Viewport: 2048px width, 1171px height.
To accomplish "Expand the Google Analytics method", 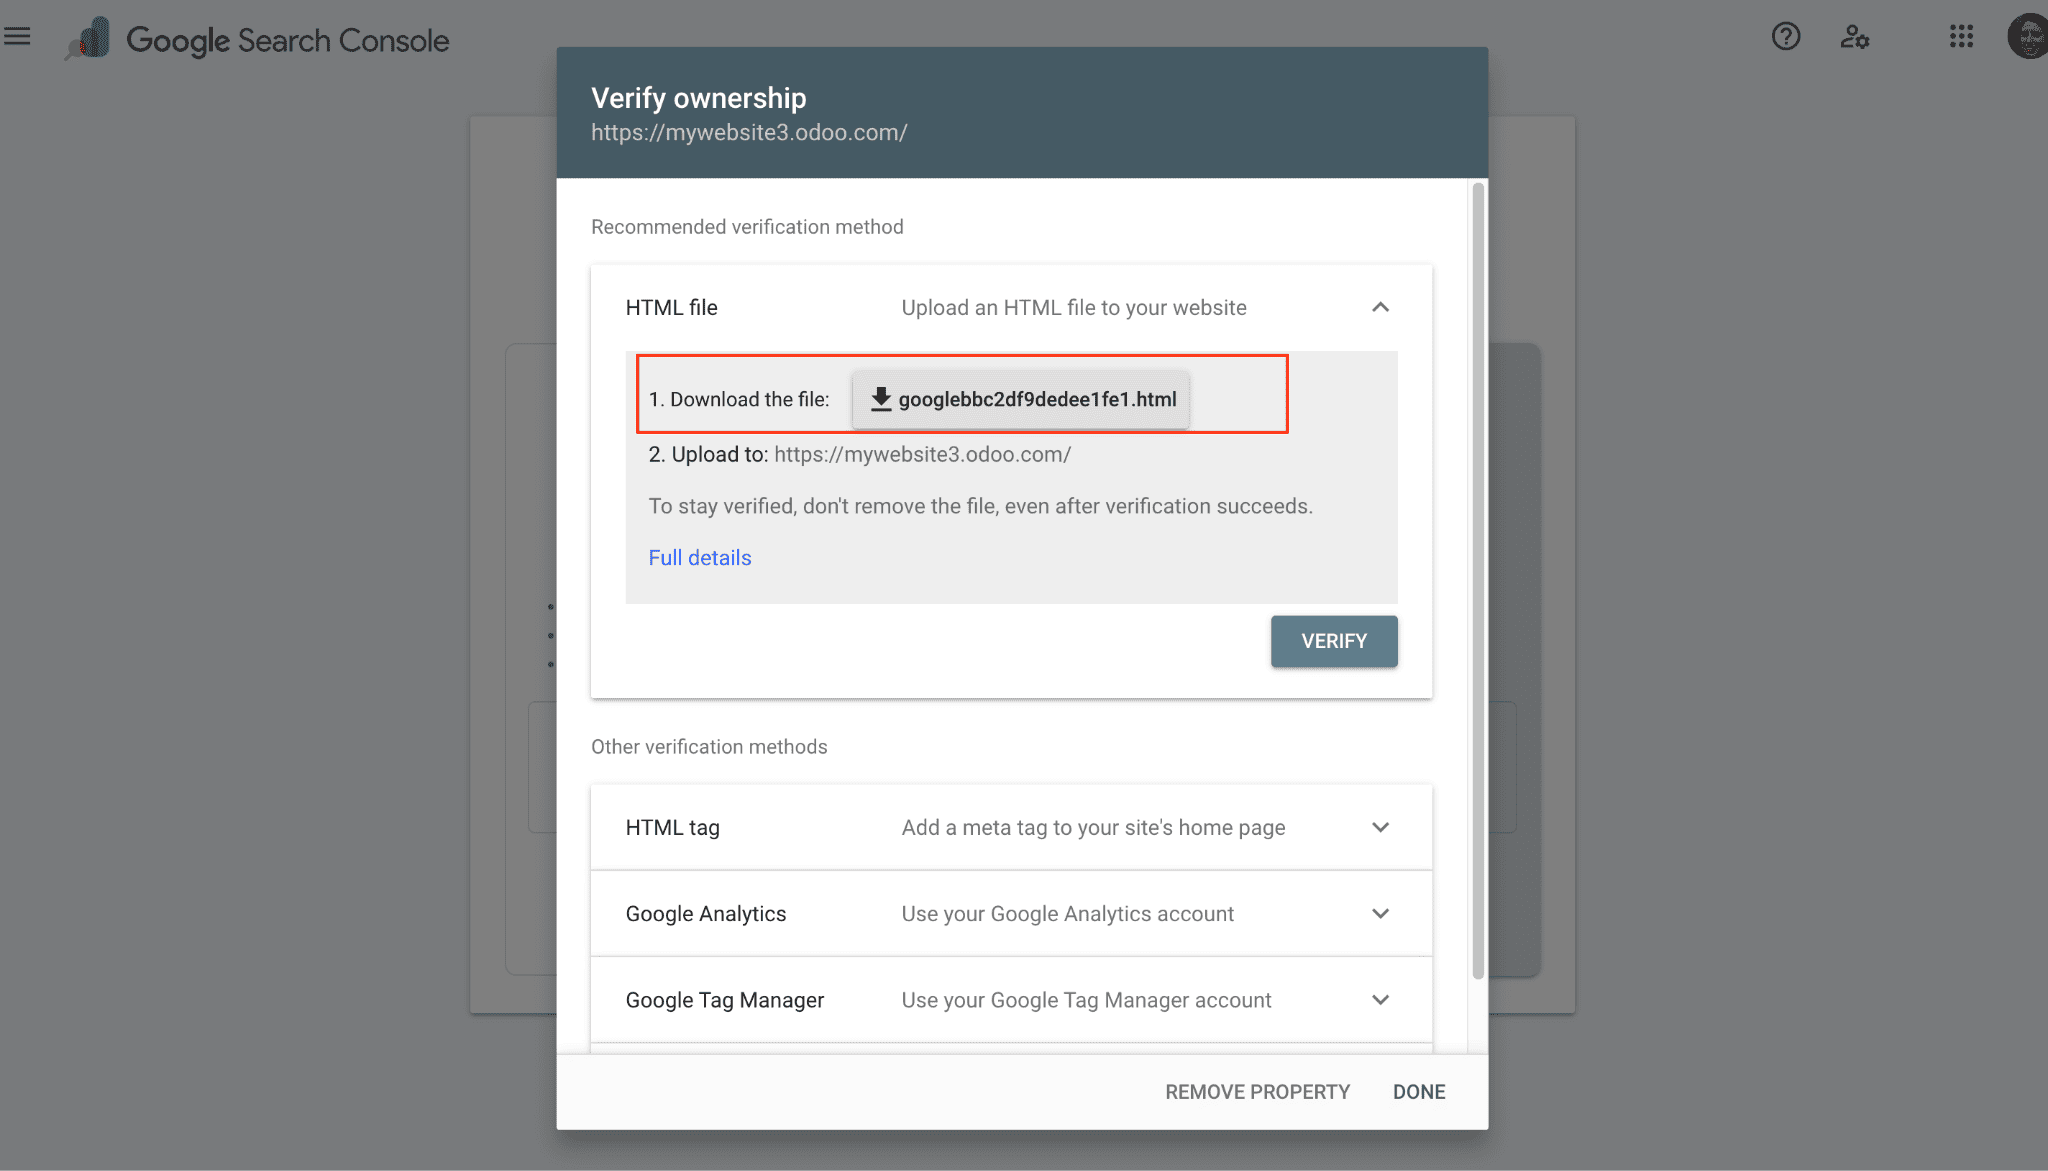I will 1380,913.
